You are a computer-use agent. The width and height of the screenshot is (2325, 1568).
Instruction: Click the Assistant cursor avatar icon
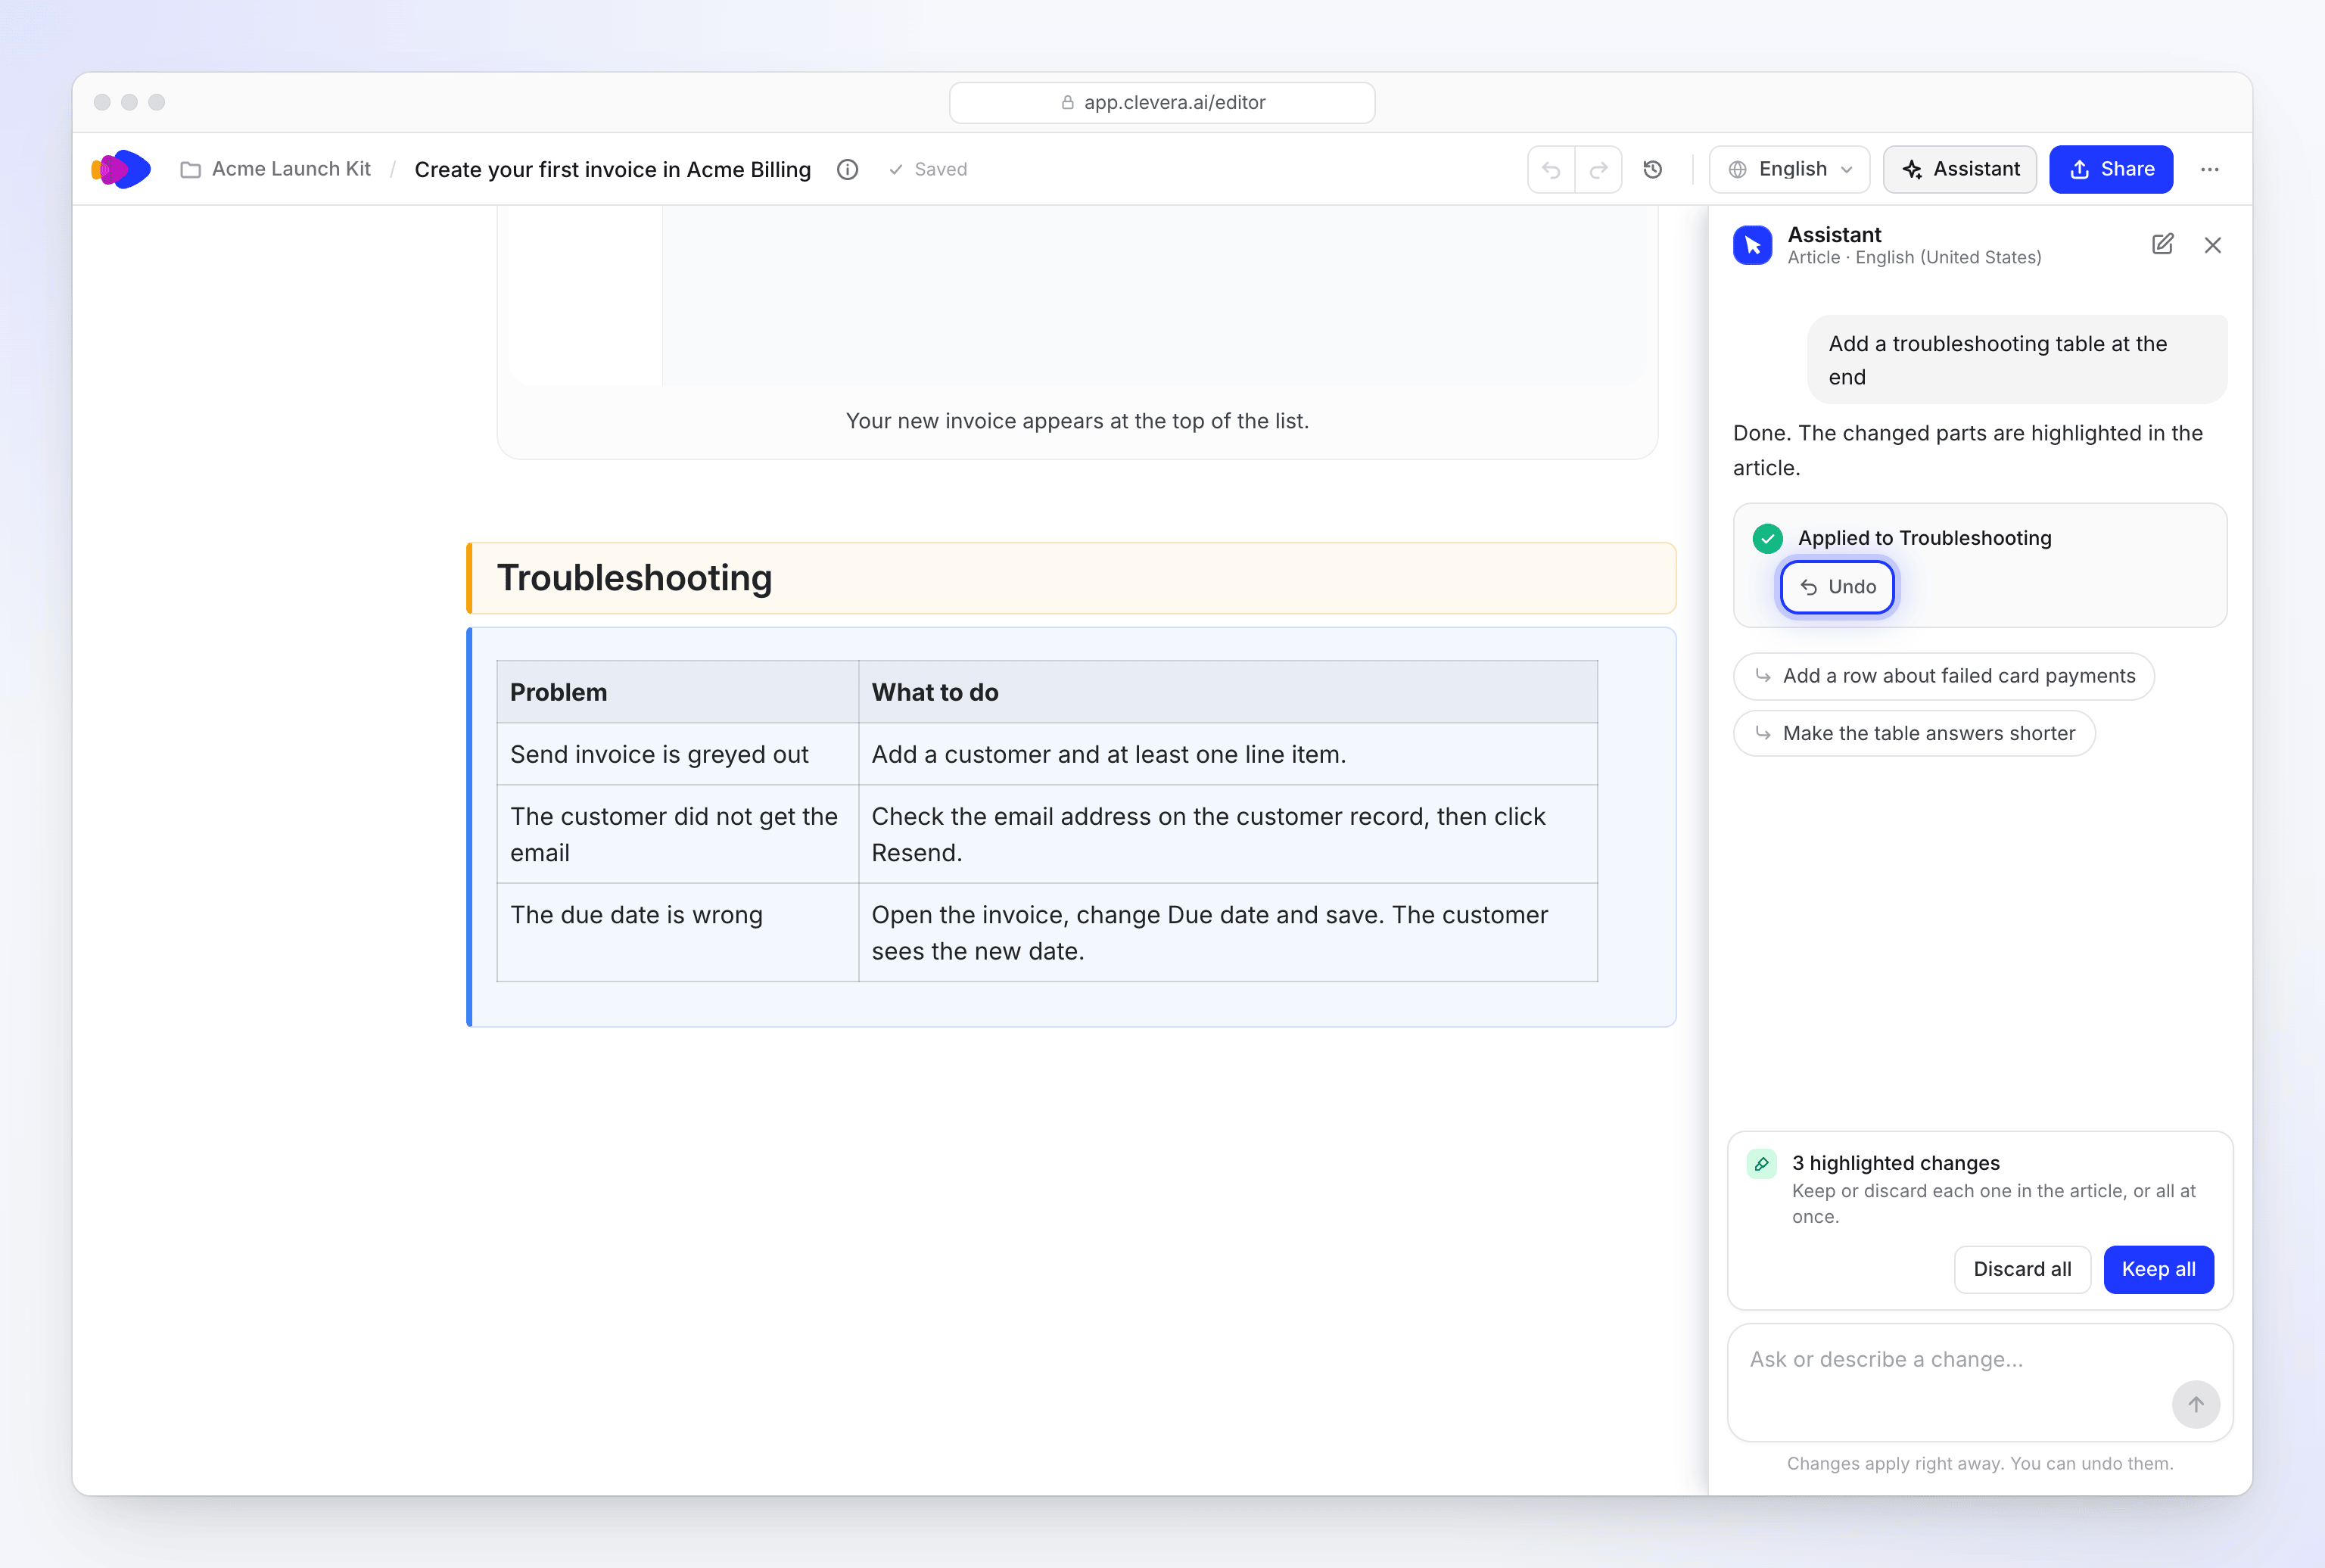1752,245
